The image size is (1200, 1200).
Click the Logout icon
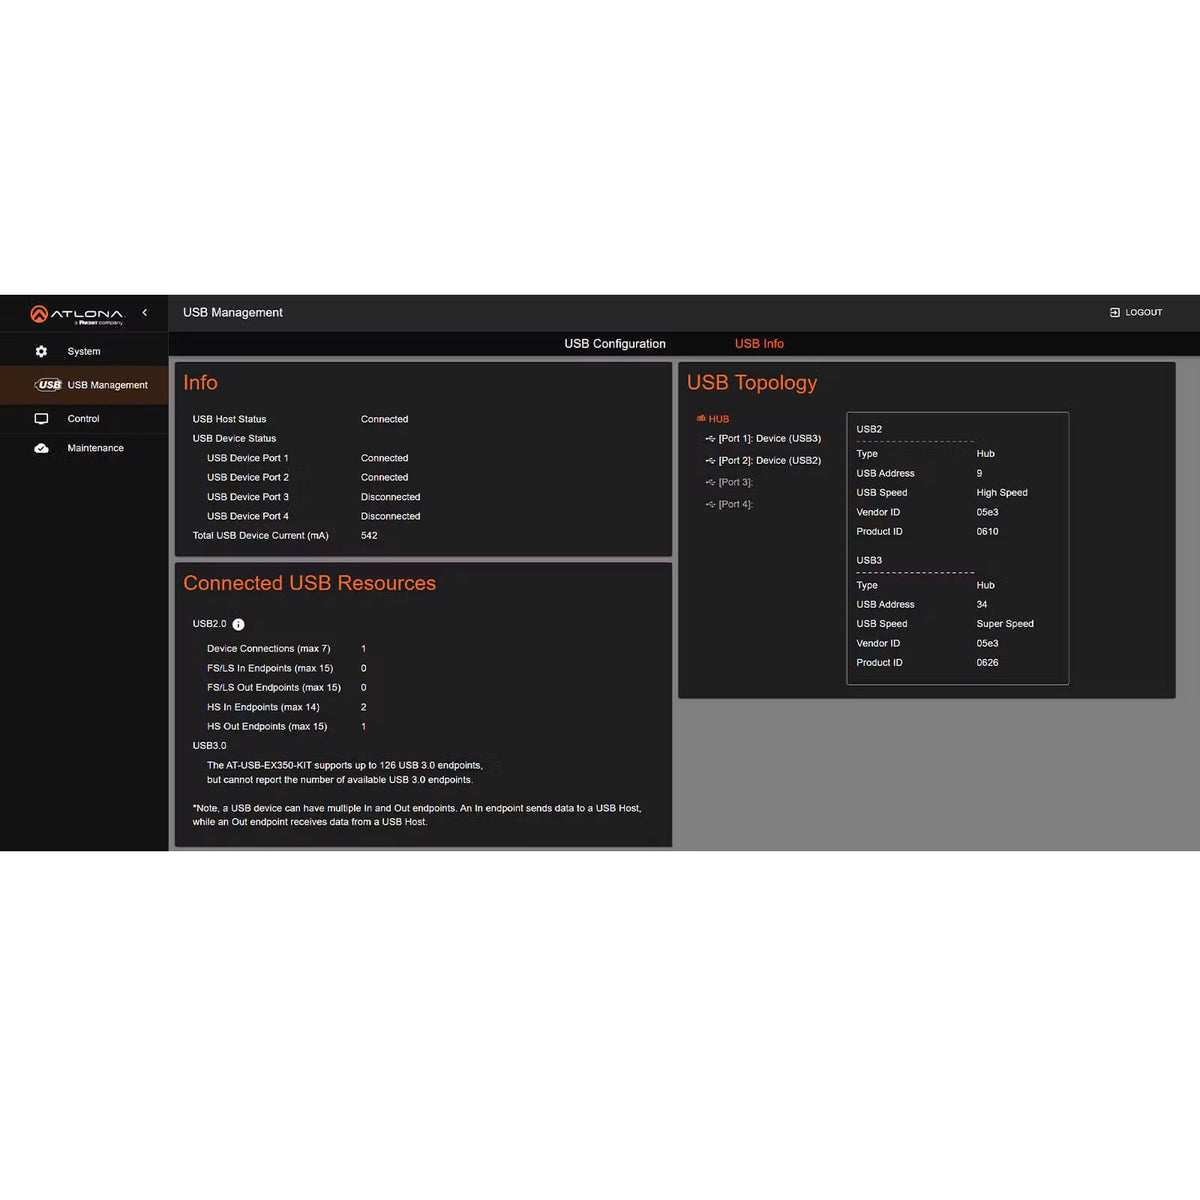[1115, 312]
